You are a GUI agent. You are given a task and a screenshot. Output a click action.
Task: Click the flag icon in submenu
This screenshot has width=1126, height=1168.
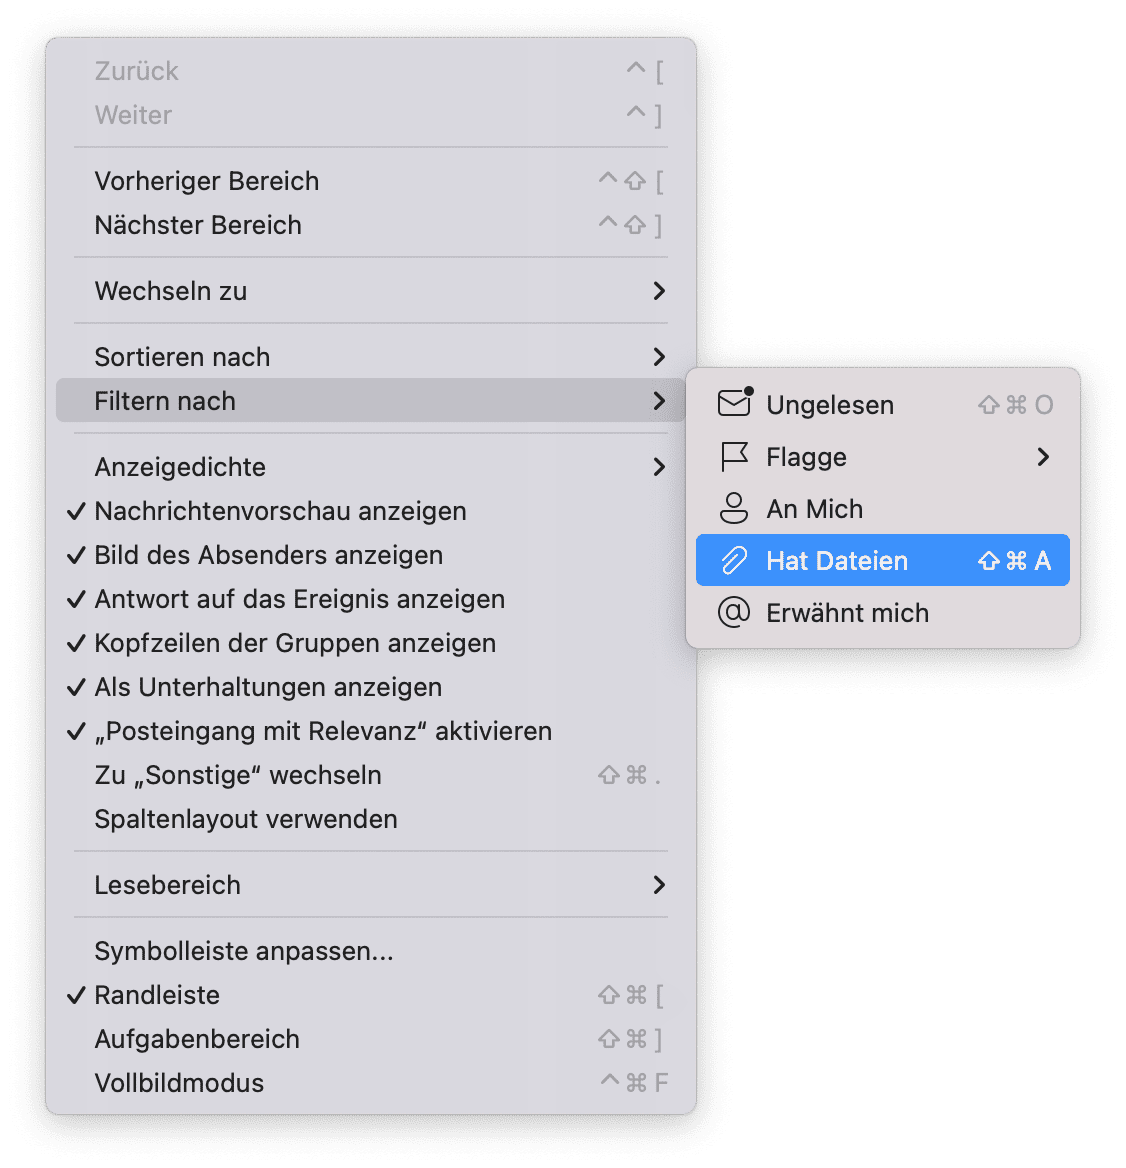point(734,457)
